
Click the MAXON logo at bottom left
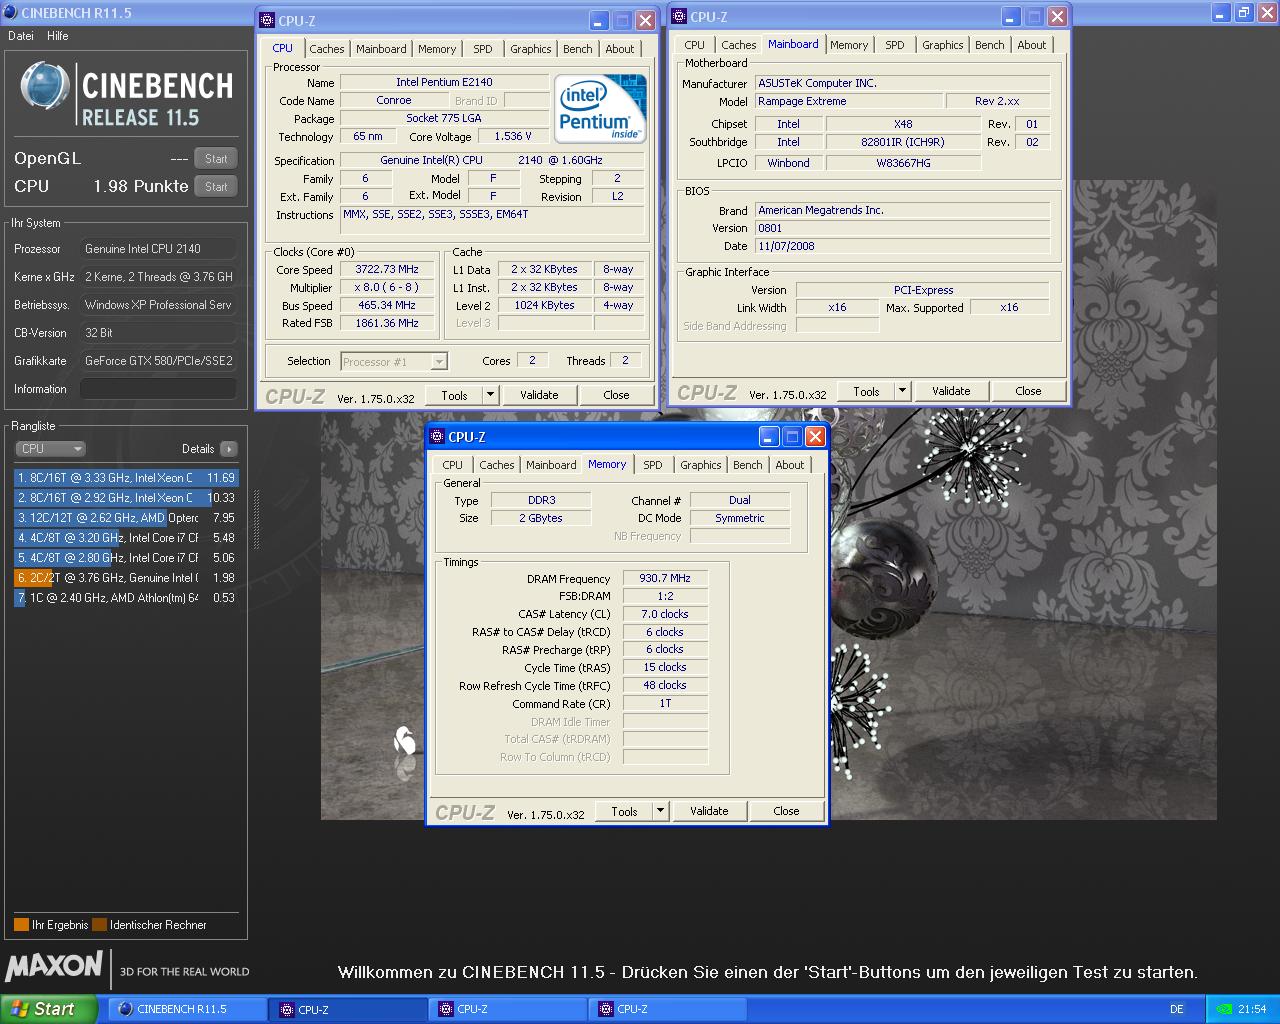coord(54,966)
